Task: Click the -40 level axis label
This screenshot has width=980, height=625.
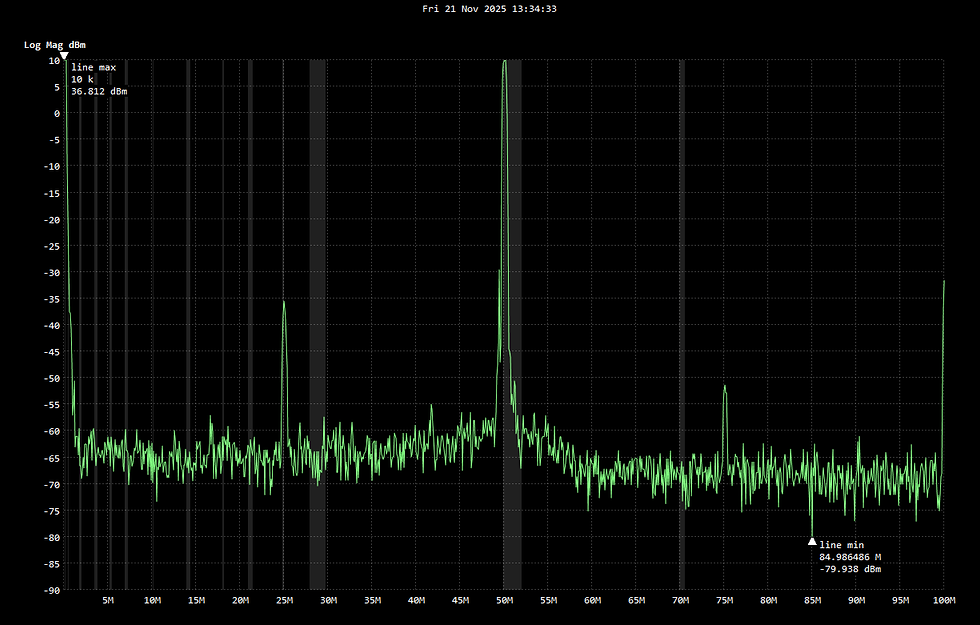Action: (x=52, y=326)
